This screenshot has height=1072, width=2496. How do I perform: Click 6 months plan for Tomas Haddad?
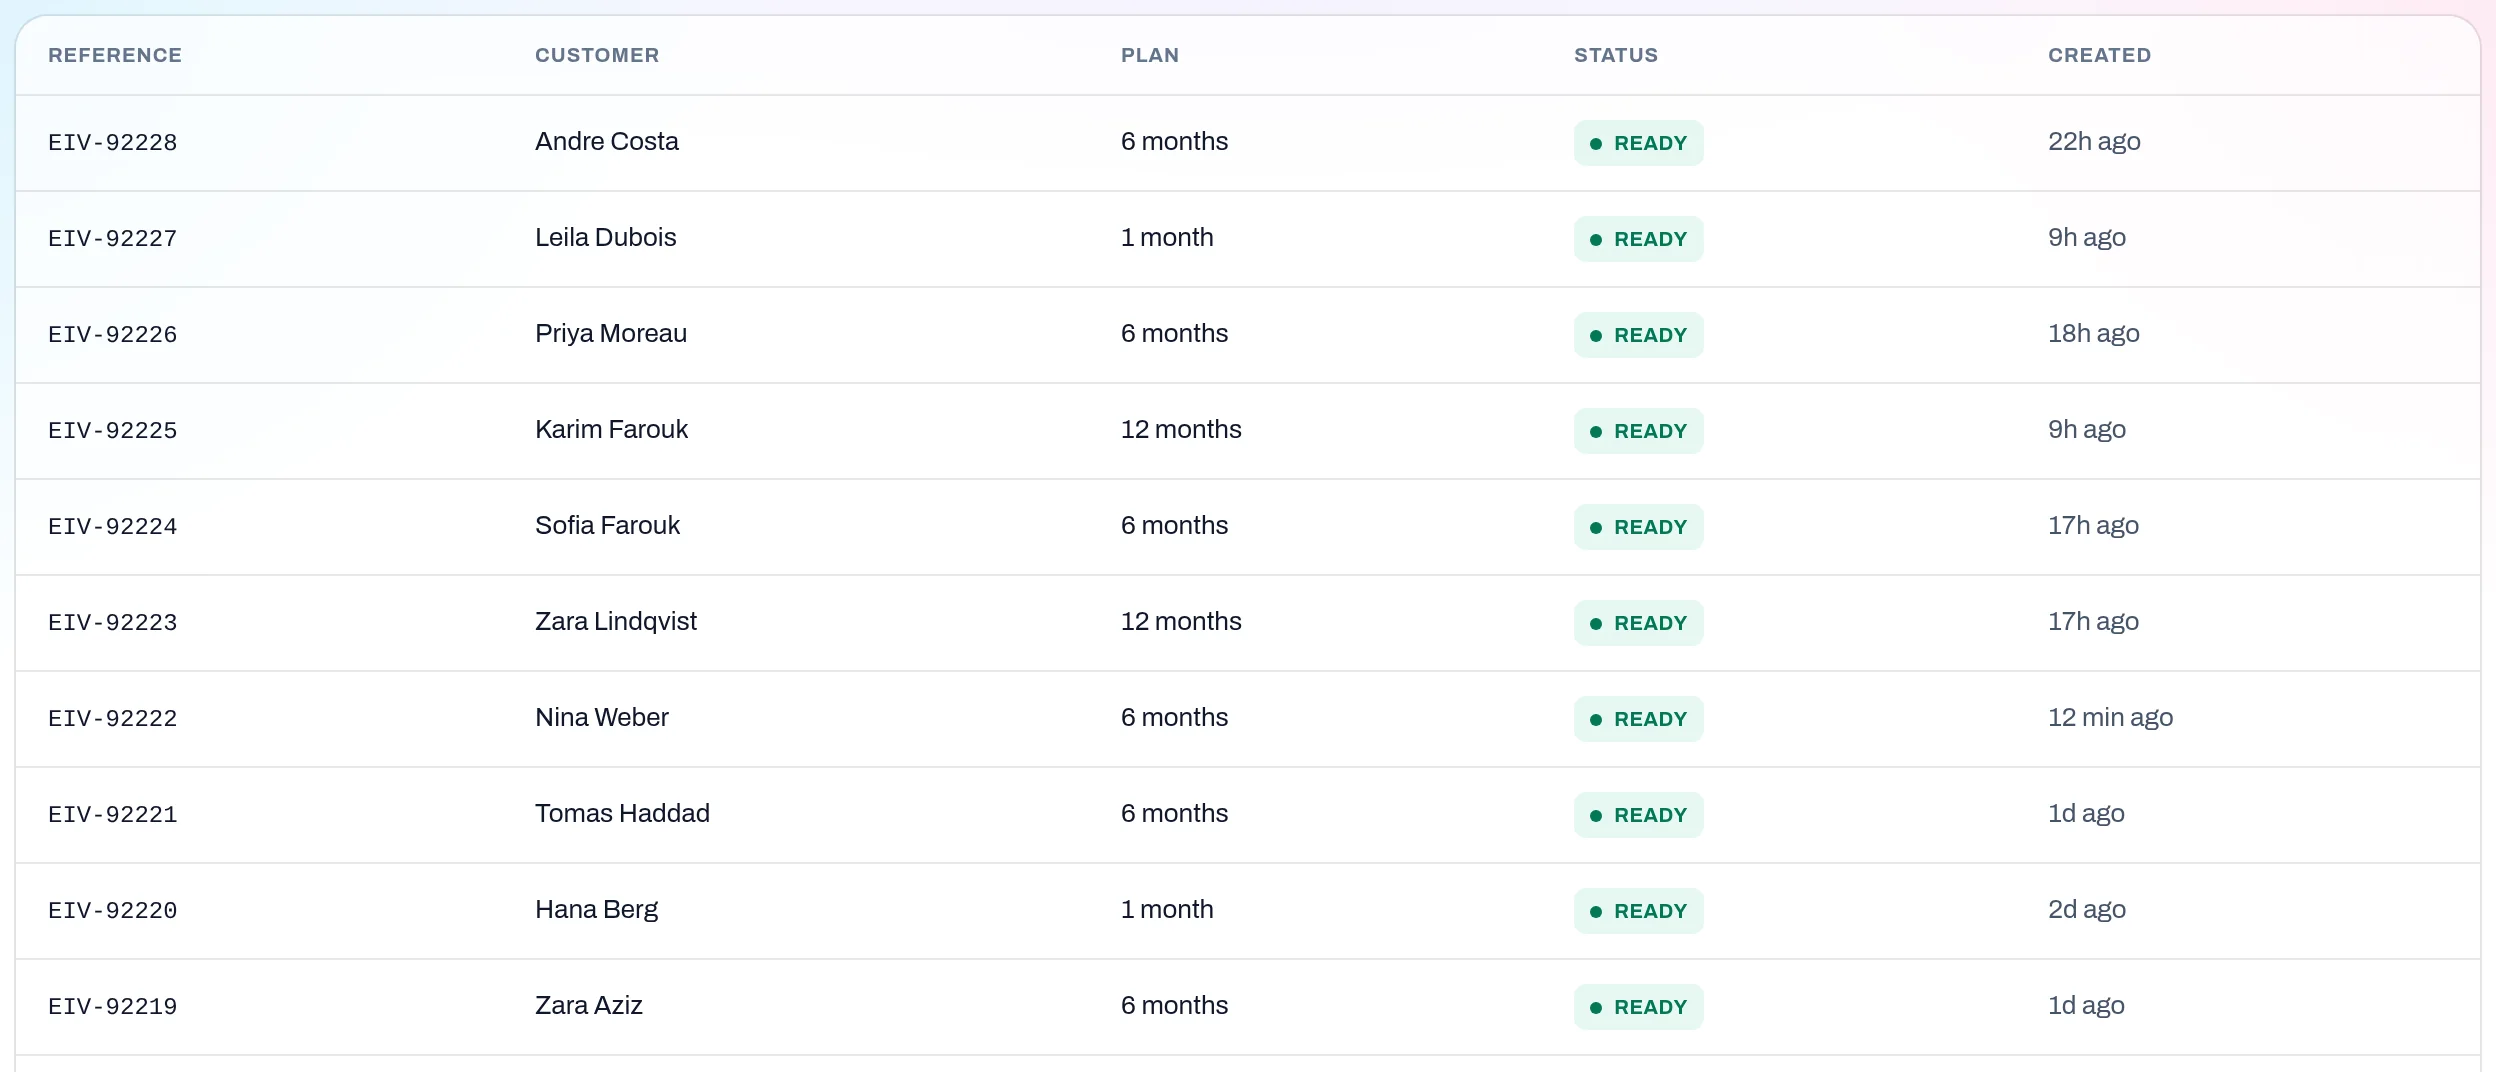[1174, 814]
